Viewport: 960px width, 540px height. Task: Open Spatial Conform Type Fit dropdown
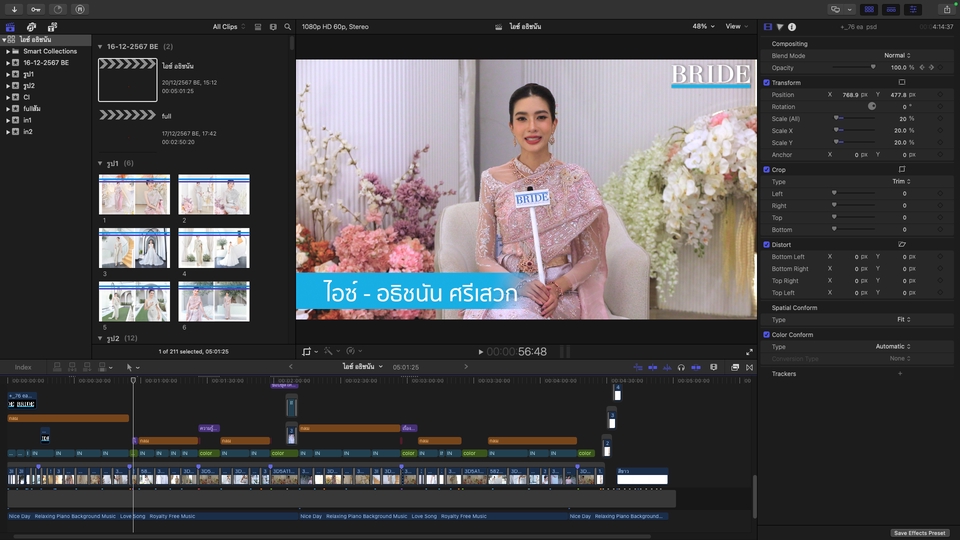[x=904, y=320]
